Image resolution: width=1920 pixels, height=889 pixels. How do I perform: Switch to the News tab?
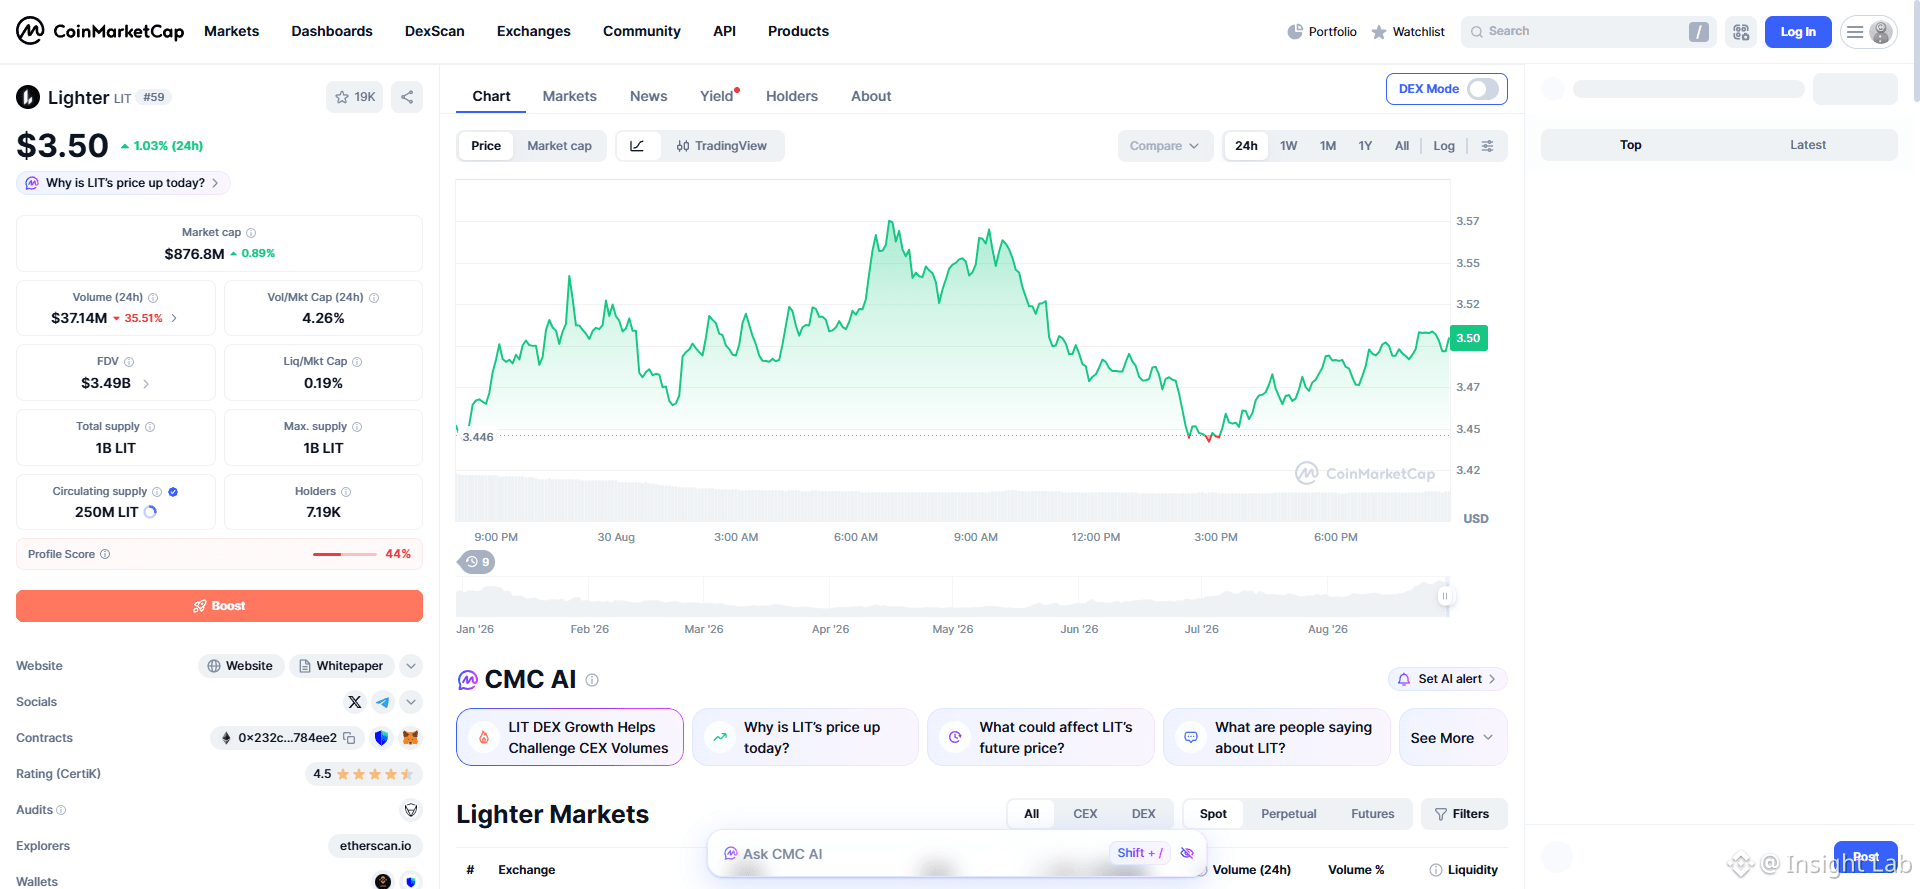pyautogui.click(x=649, y=96)
